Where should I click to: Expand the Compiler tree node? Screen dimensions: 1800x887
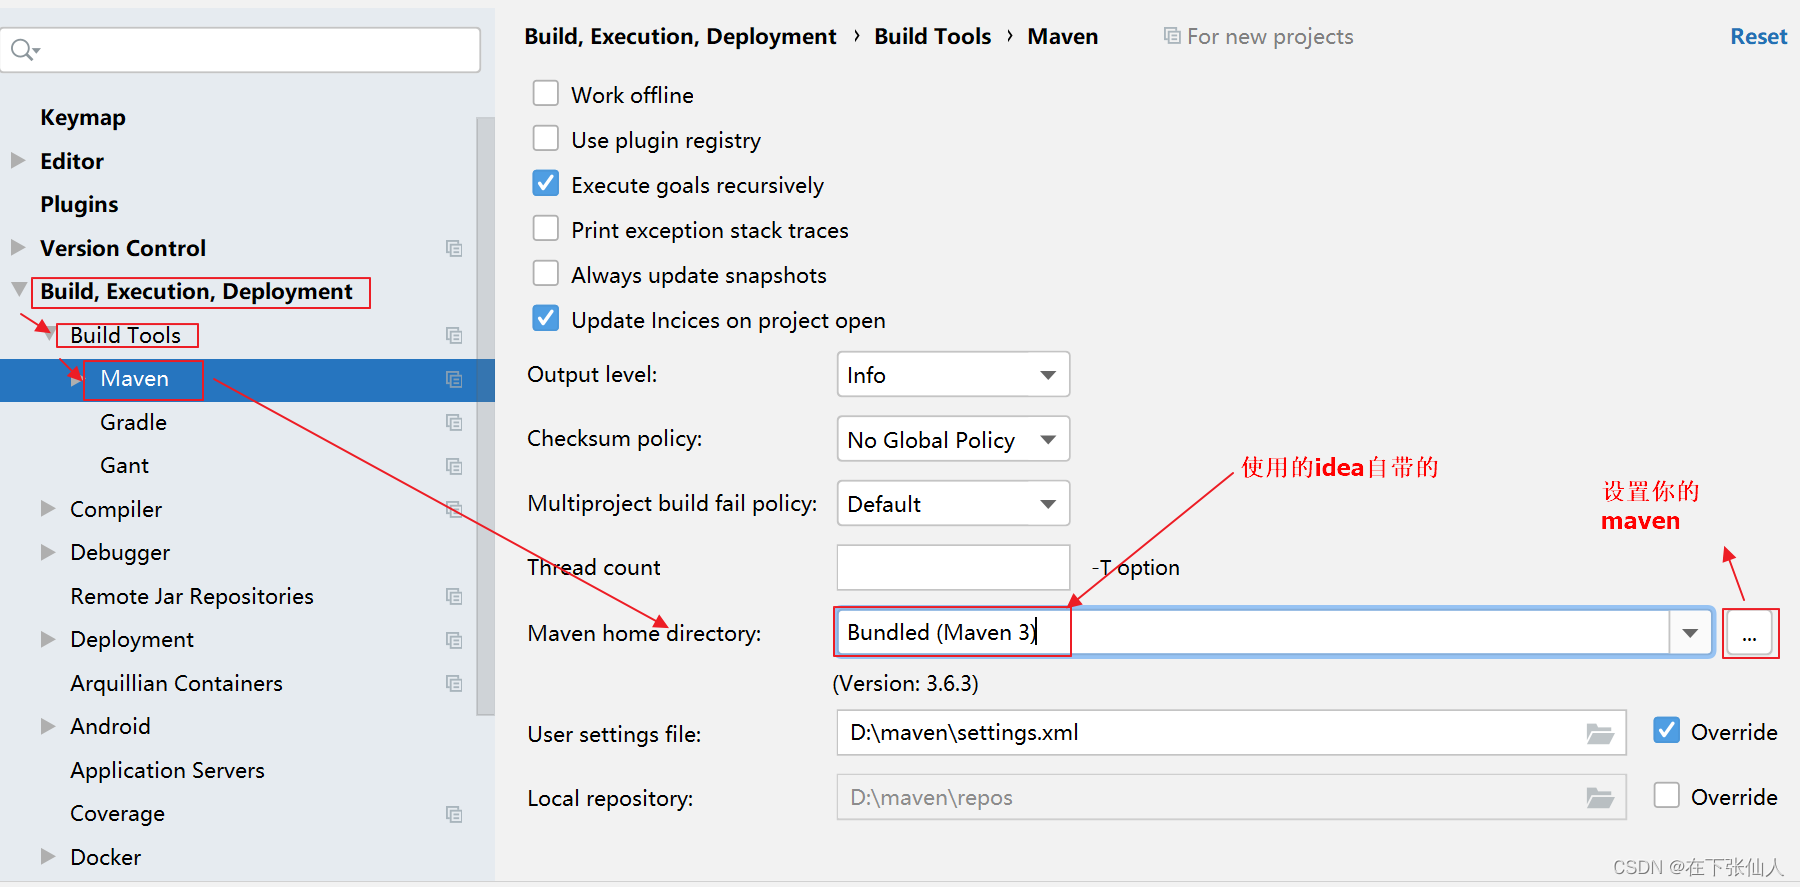(48, 508)
